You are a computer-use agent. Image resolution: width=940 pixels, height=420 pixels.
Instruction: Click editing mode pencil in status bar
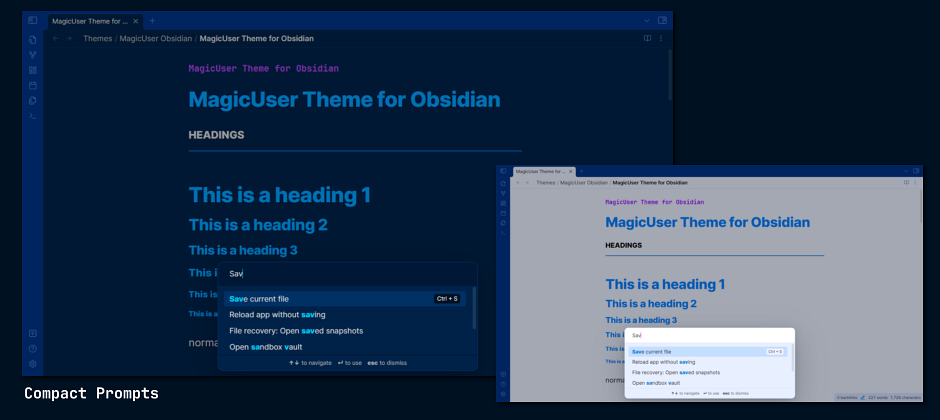point(863,397)
